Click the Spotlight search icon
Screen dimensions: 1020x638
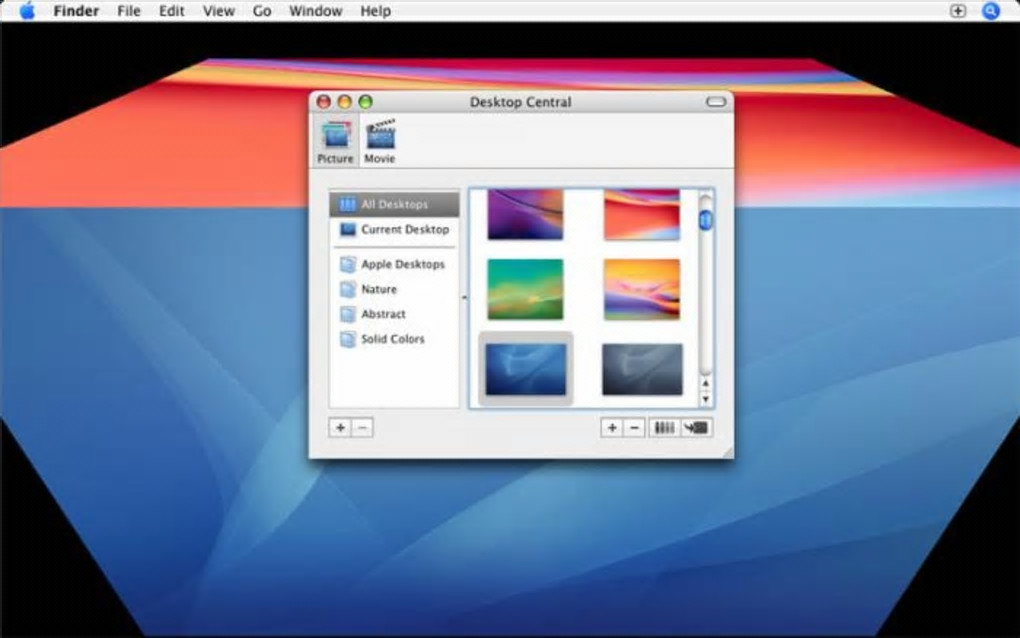991,11
